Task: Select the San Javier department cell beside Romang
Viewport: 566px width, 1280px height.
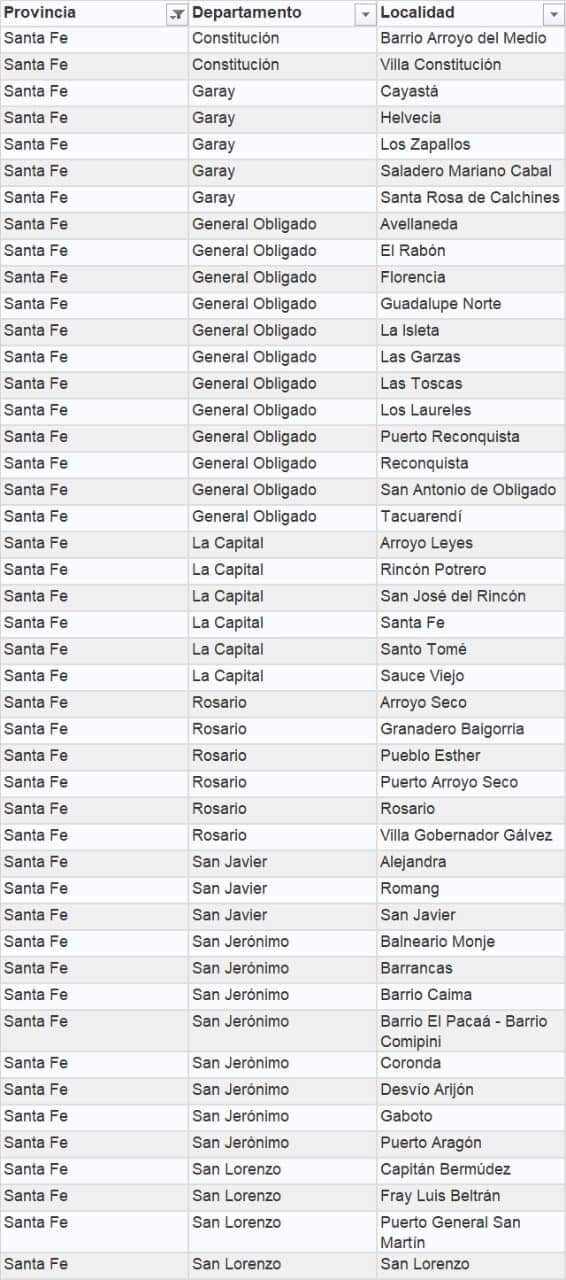Action: pos(282,889)
